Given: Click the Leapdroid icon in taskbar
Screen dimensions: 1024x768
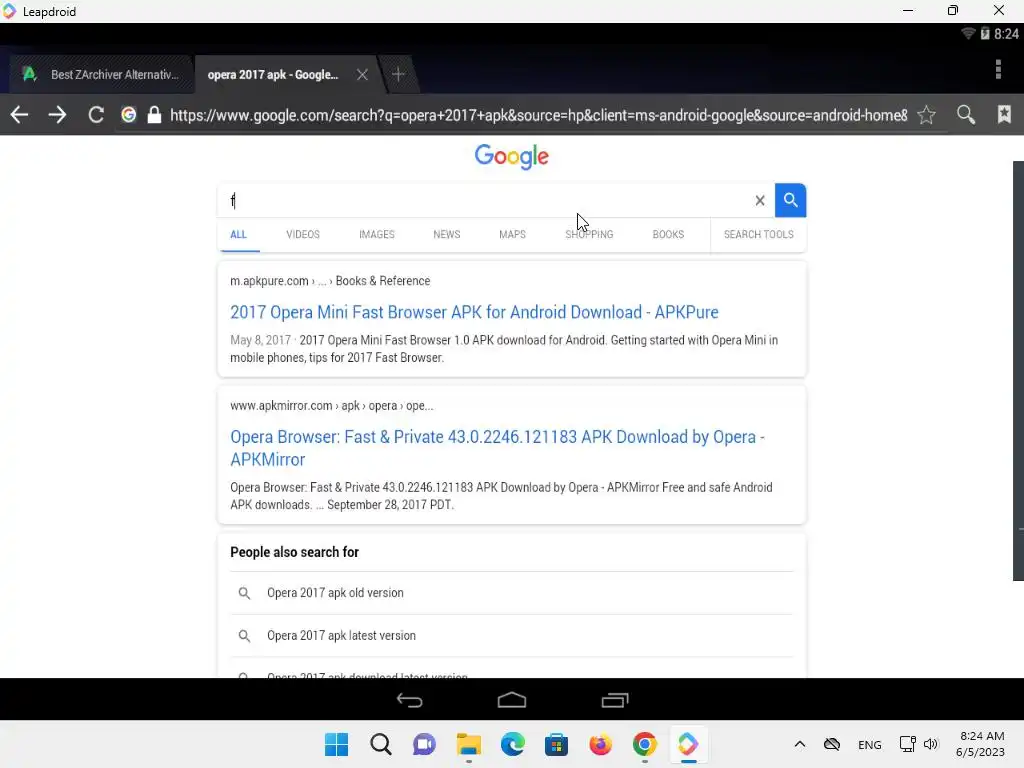Looking at the screenshot, I should (688, 744).
